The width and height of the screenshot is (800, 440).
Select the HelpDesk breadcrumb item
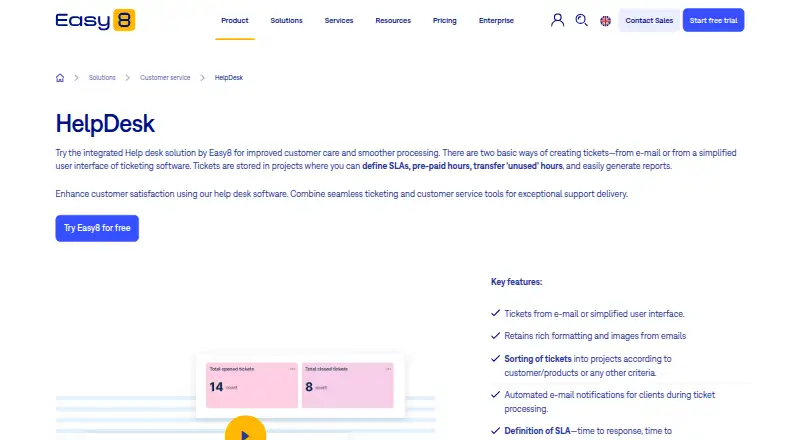pos(229,78)
